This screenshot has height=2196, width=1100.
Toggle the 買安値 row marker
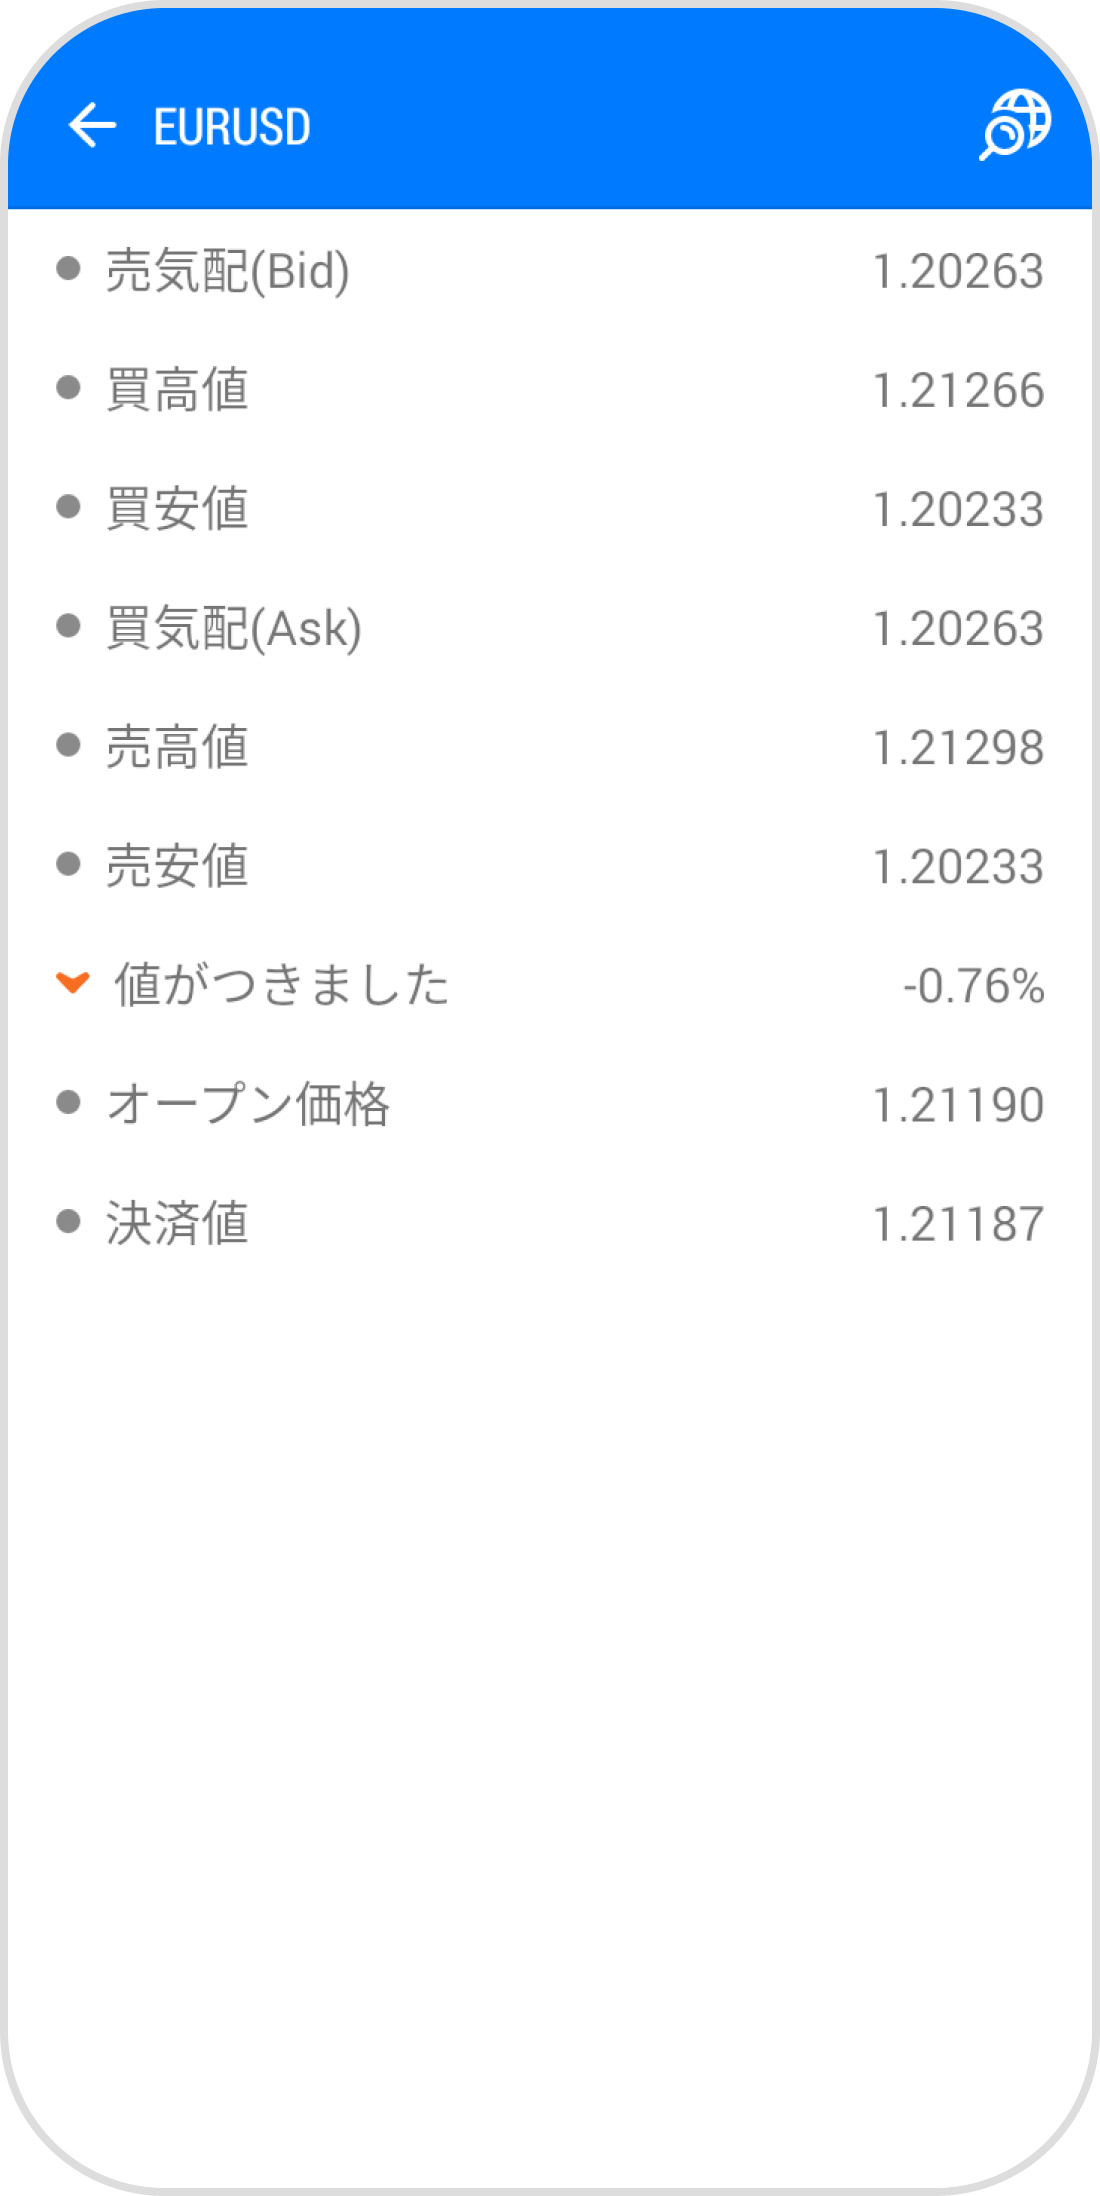pyautogui.click(x=70, y=506)
